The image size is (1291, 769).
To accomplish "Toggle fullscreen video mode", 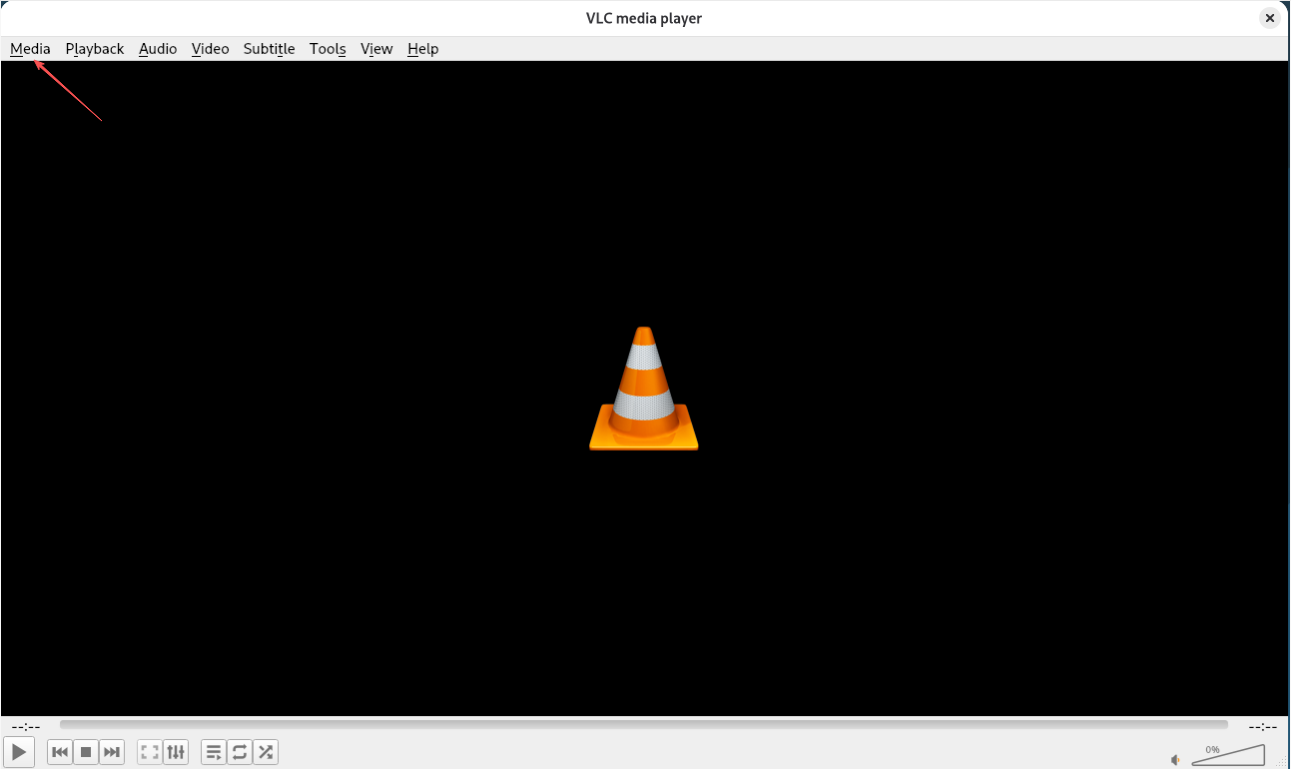I will coord(150,752).
